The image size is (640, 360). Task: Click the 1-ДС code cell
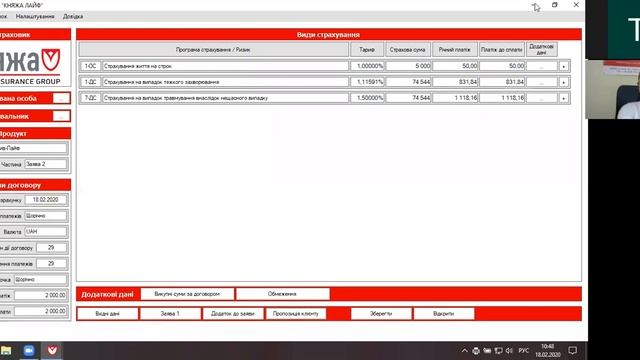[x=90, y=82]
